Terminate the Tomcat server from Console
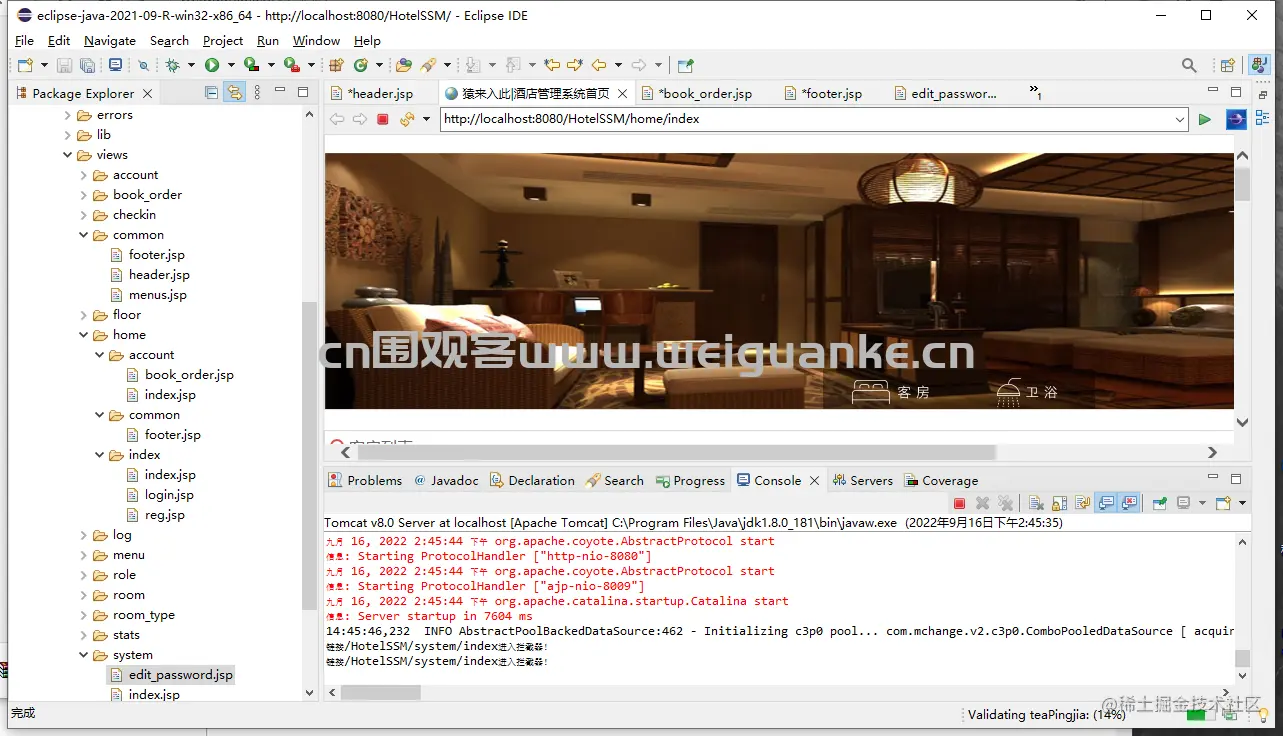 tap(959, 503)
